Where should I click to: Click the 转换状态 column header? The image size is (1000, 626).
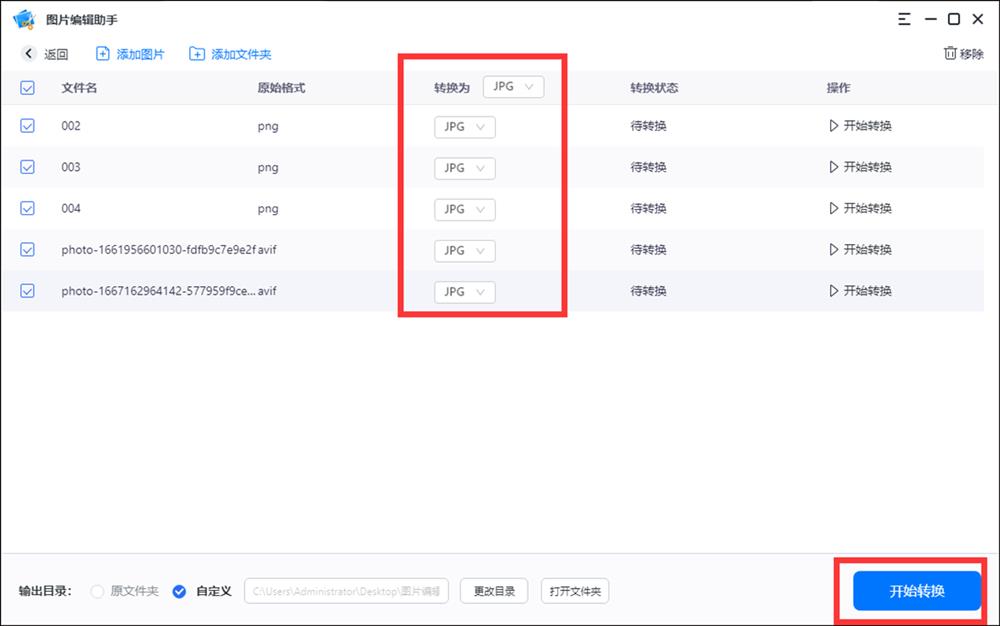[x=654, y=88]
